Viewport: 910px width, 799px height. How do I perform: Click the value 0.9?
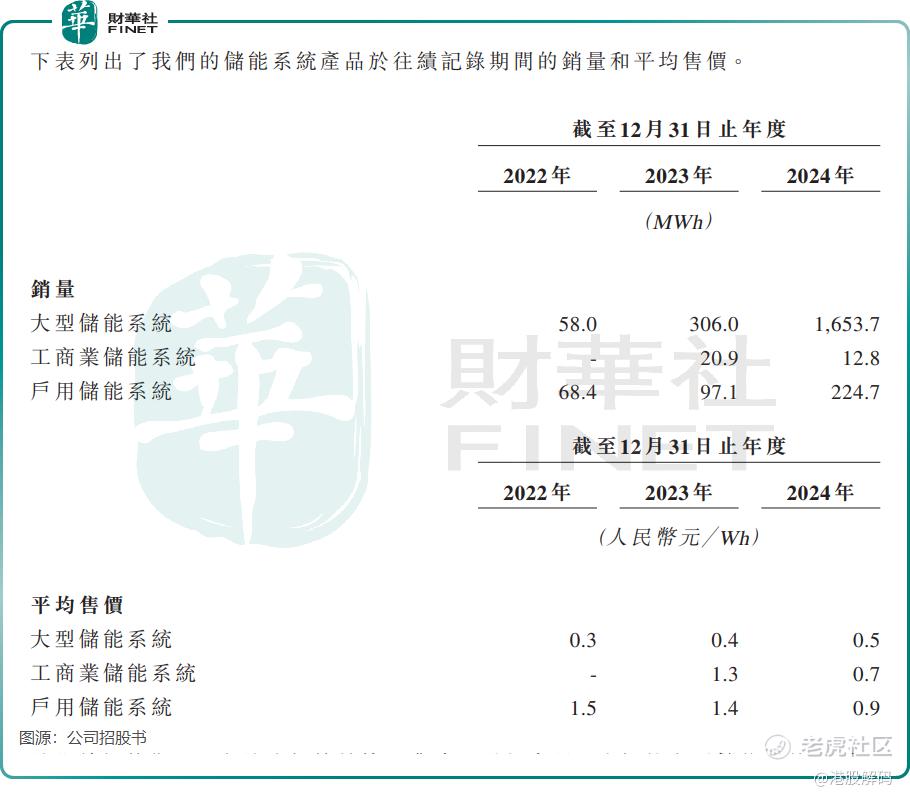tap(866, 708)
